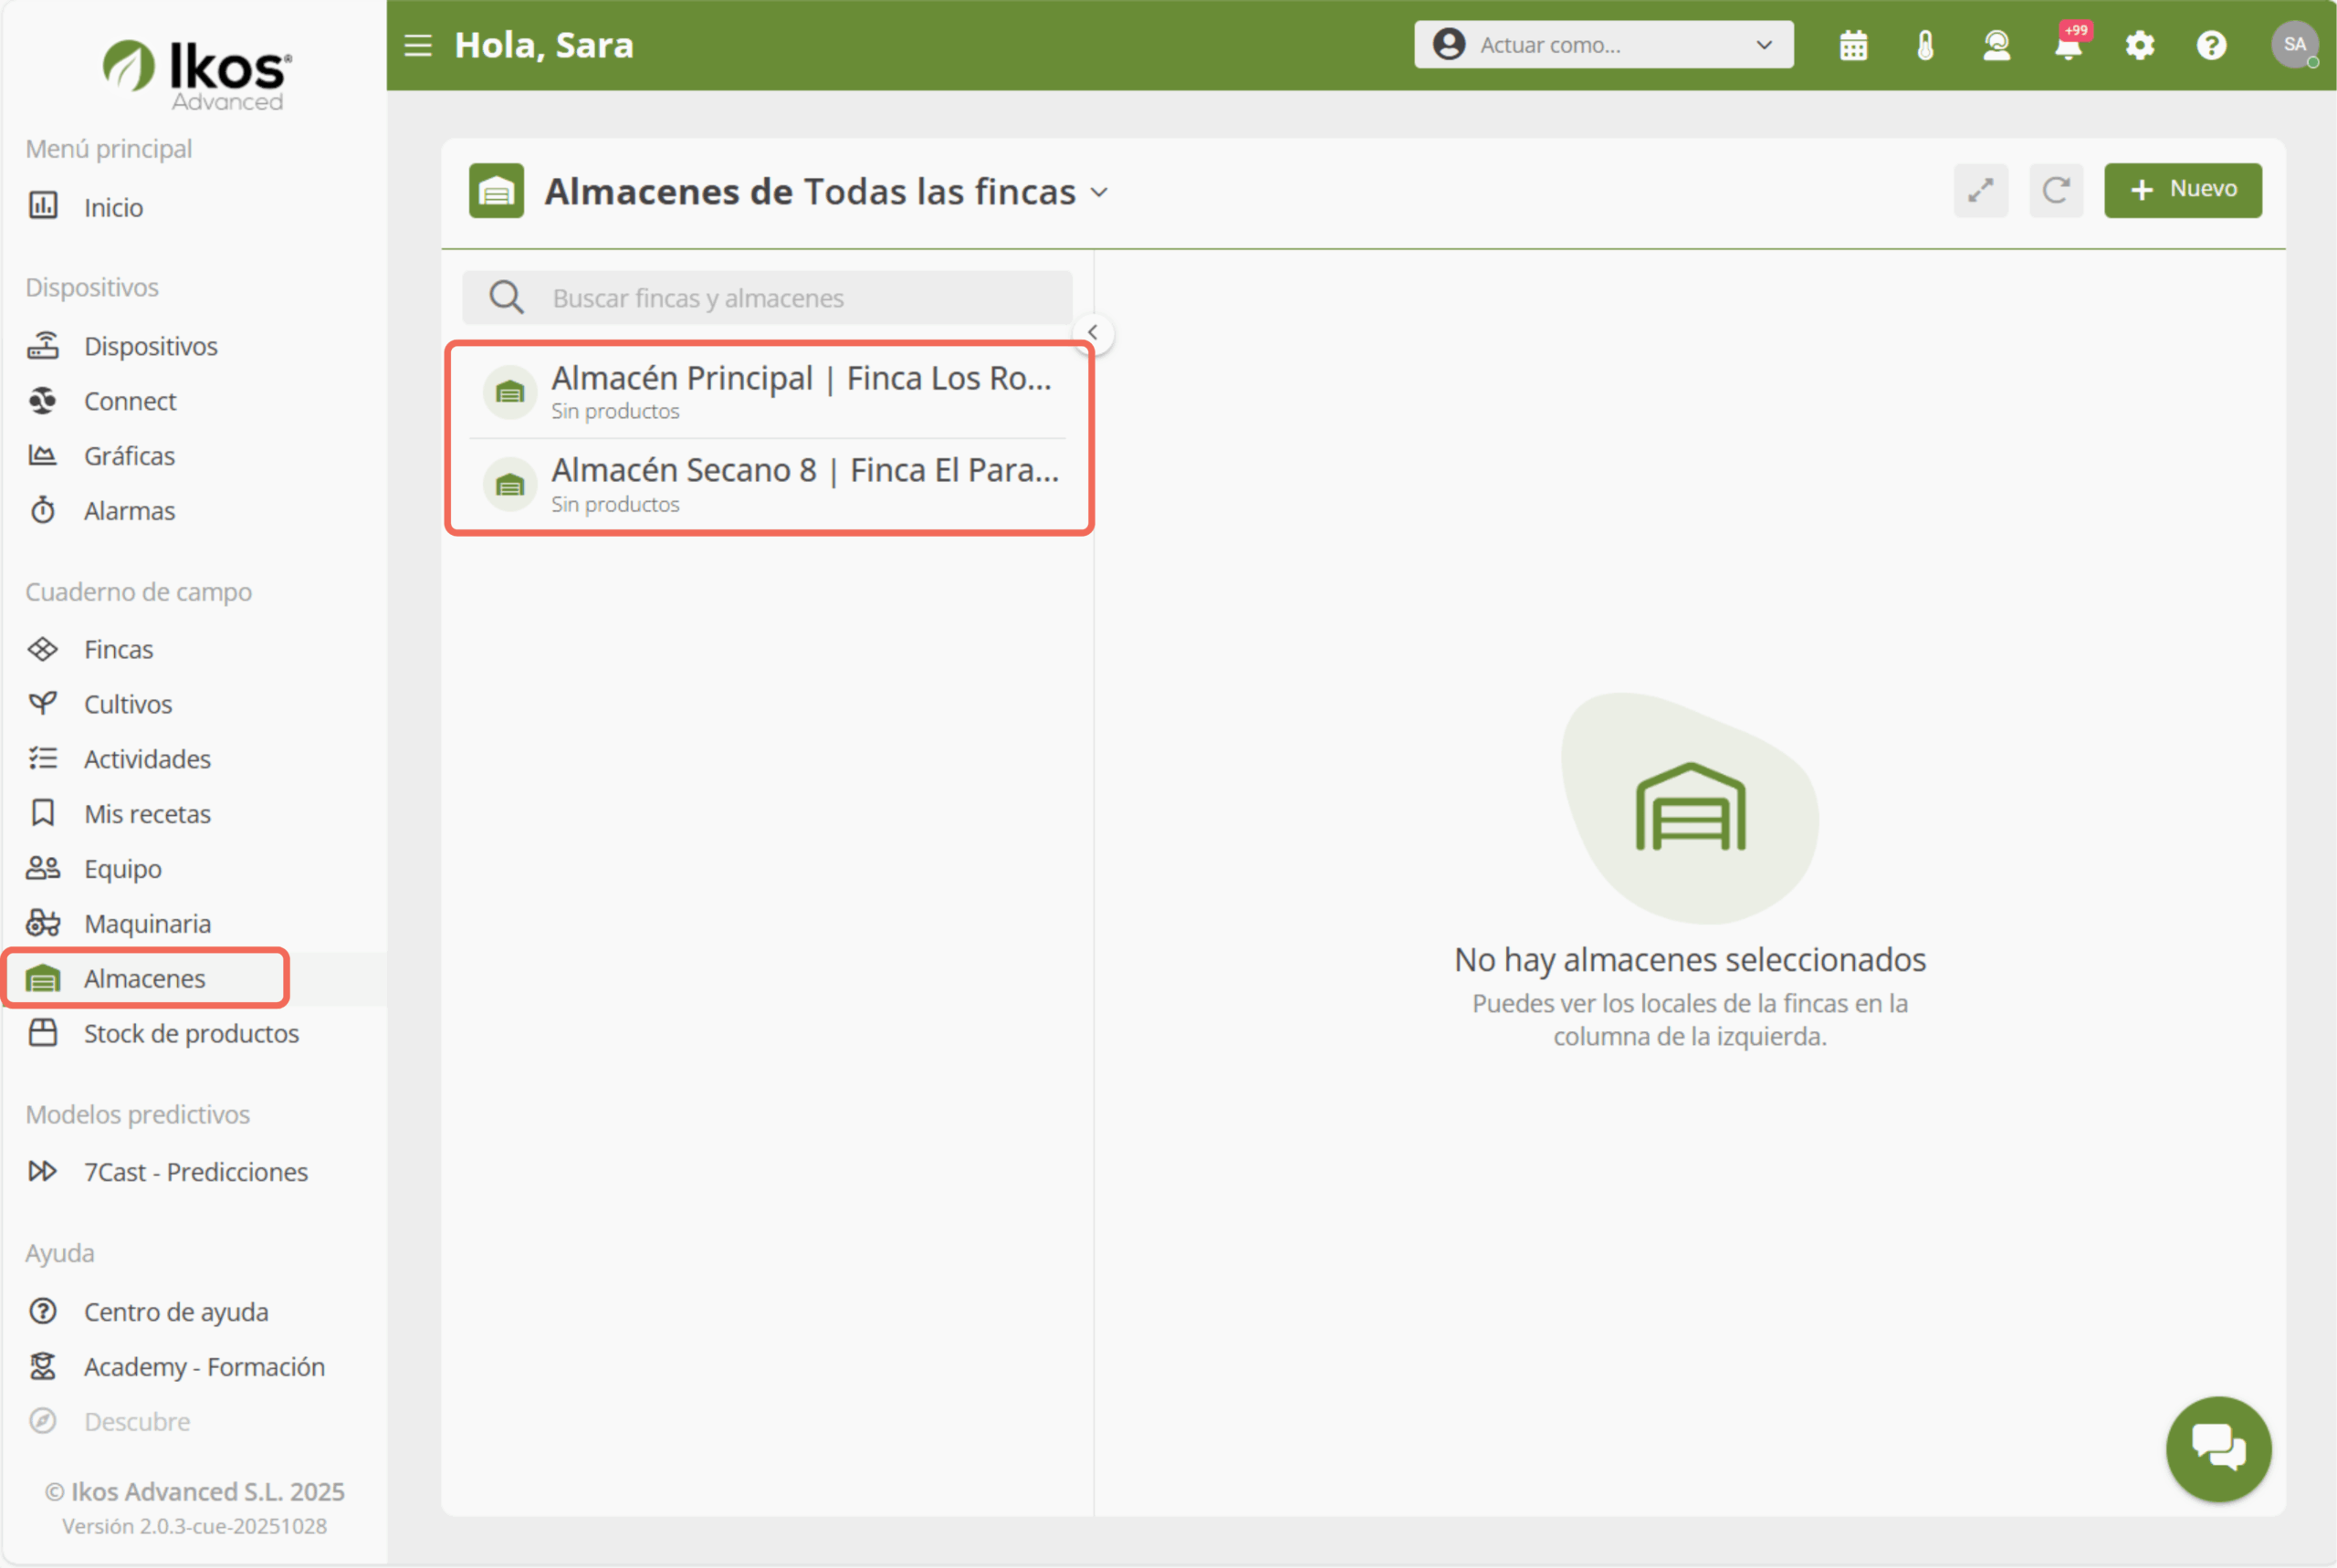This screenshot has width=2337, height=1568.
Task: Click the expand fullscreen arrows icon
Action: tap(1980, 190)
